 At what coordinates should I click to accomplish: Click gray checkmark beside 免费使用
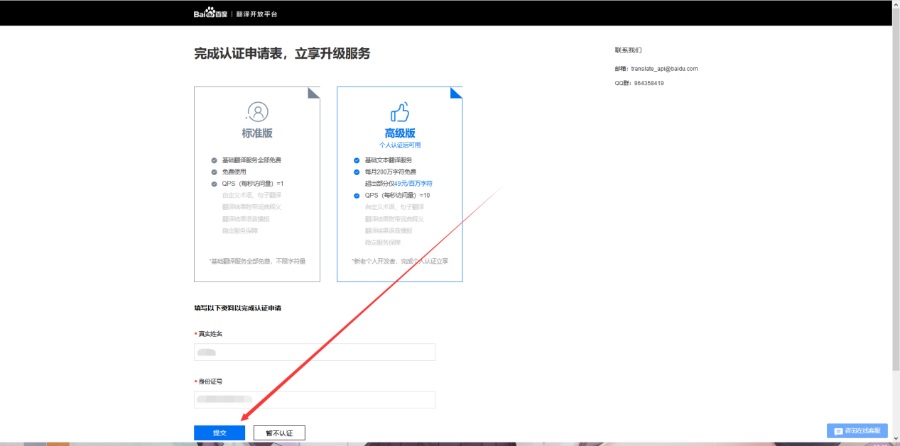point(214,172)
